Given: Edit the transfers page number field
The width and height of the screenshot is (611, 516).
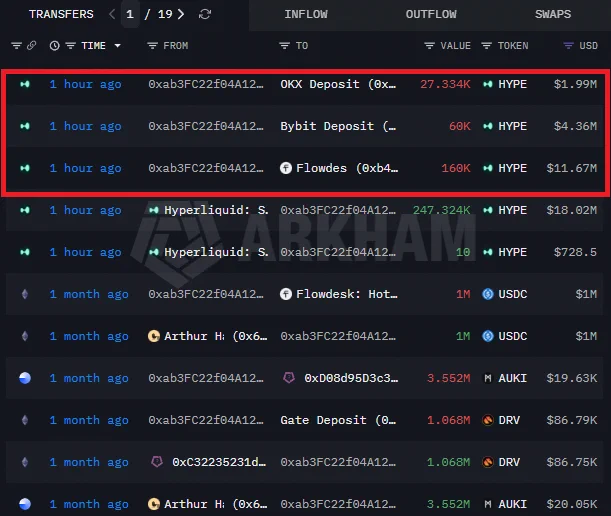Looking at the screenshot, I should point(130,14).
